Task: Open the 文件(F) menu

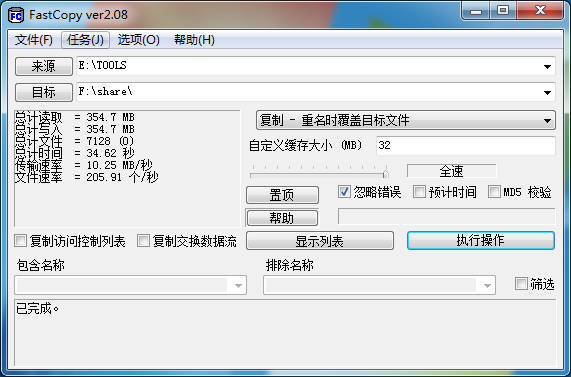Action: [34, 40]
